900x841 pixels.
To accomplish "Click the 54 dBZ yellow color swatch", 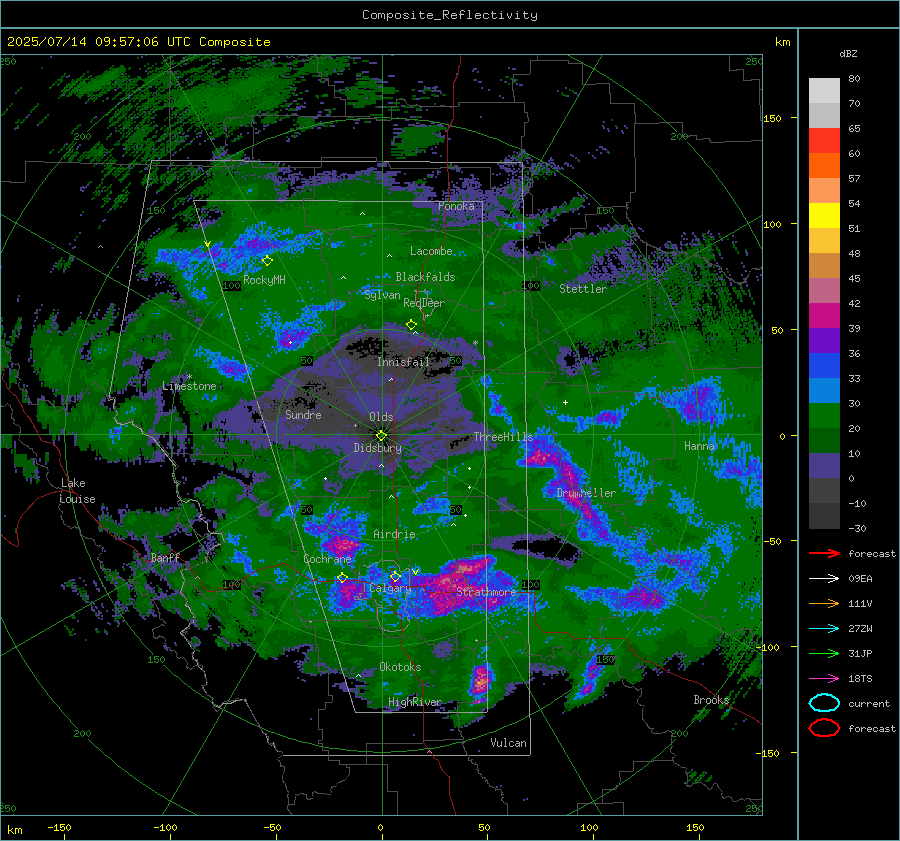I will coord(824,215).
